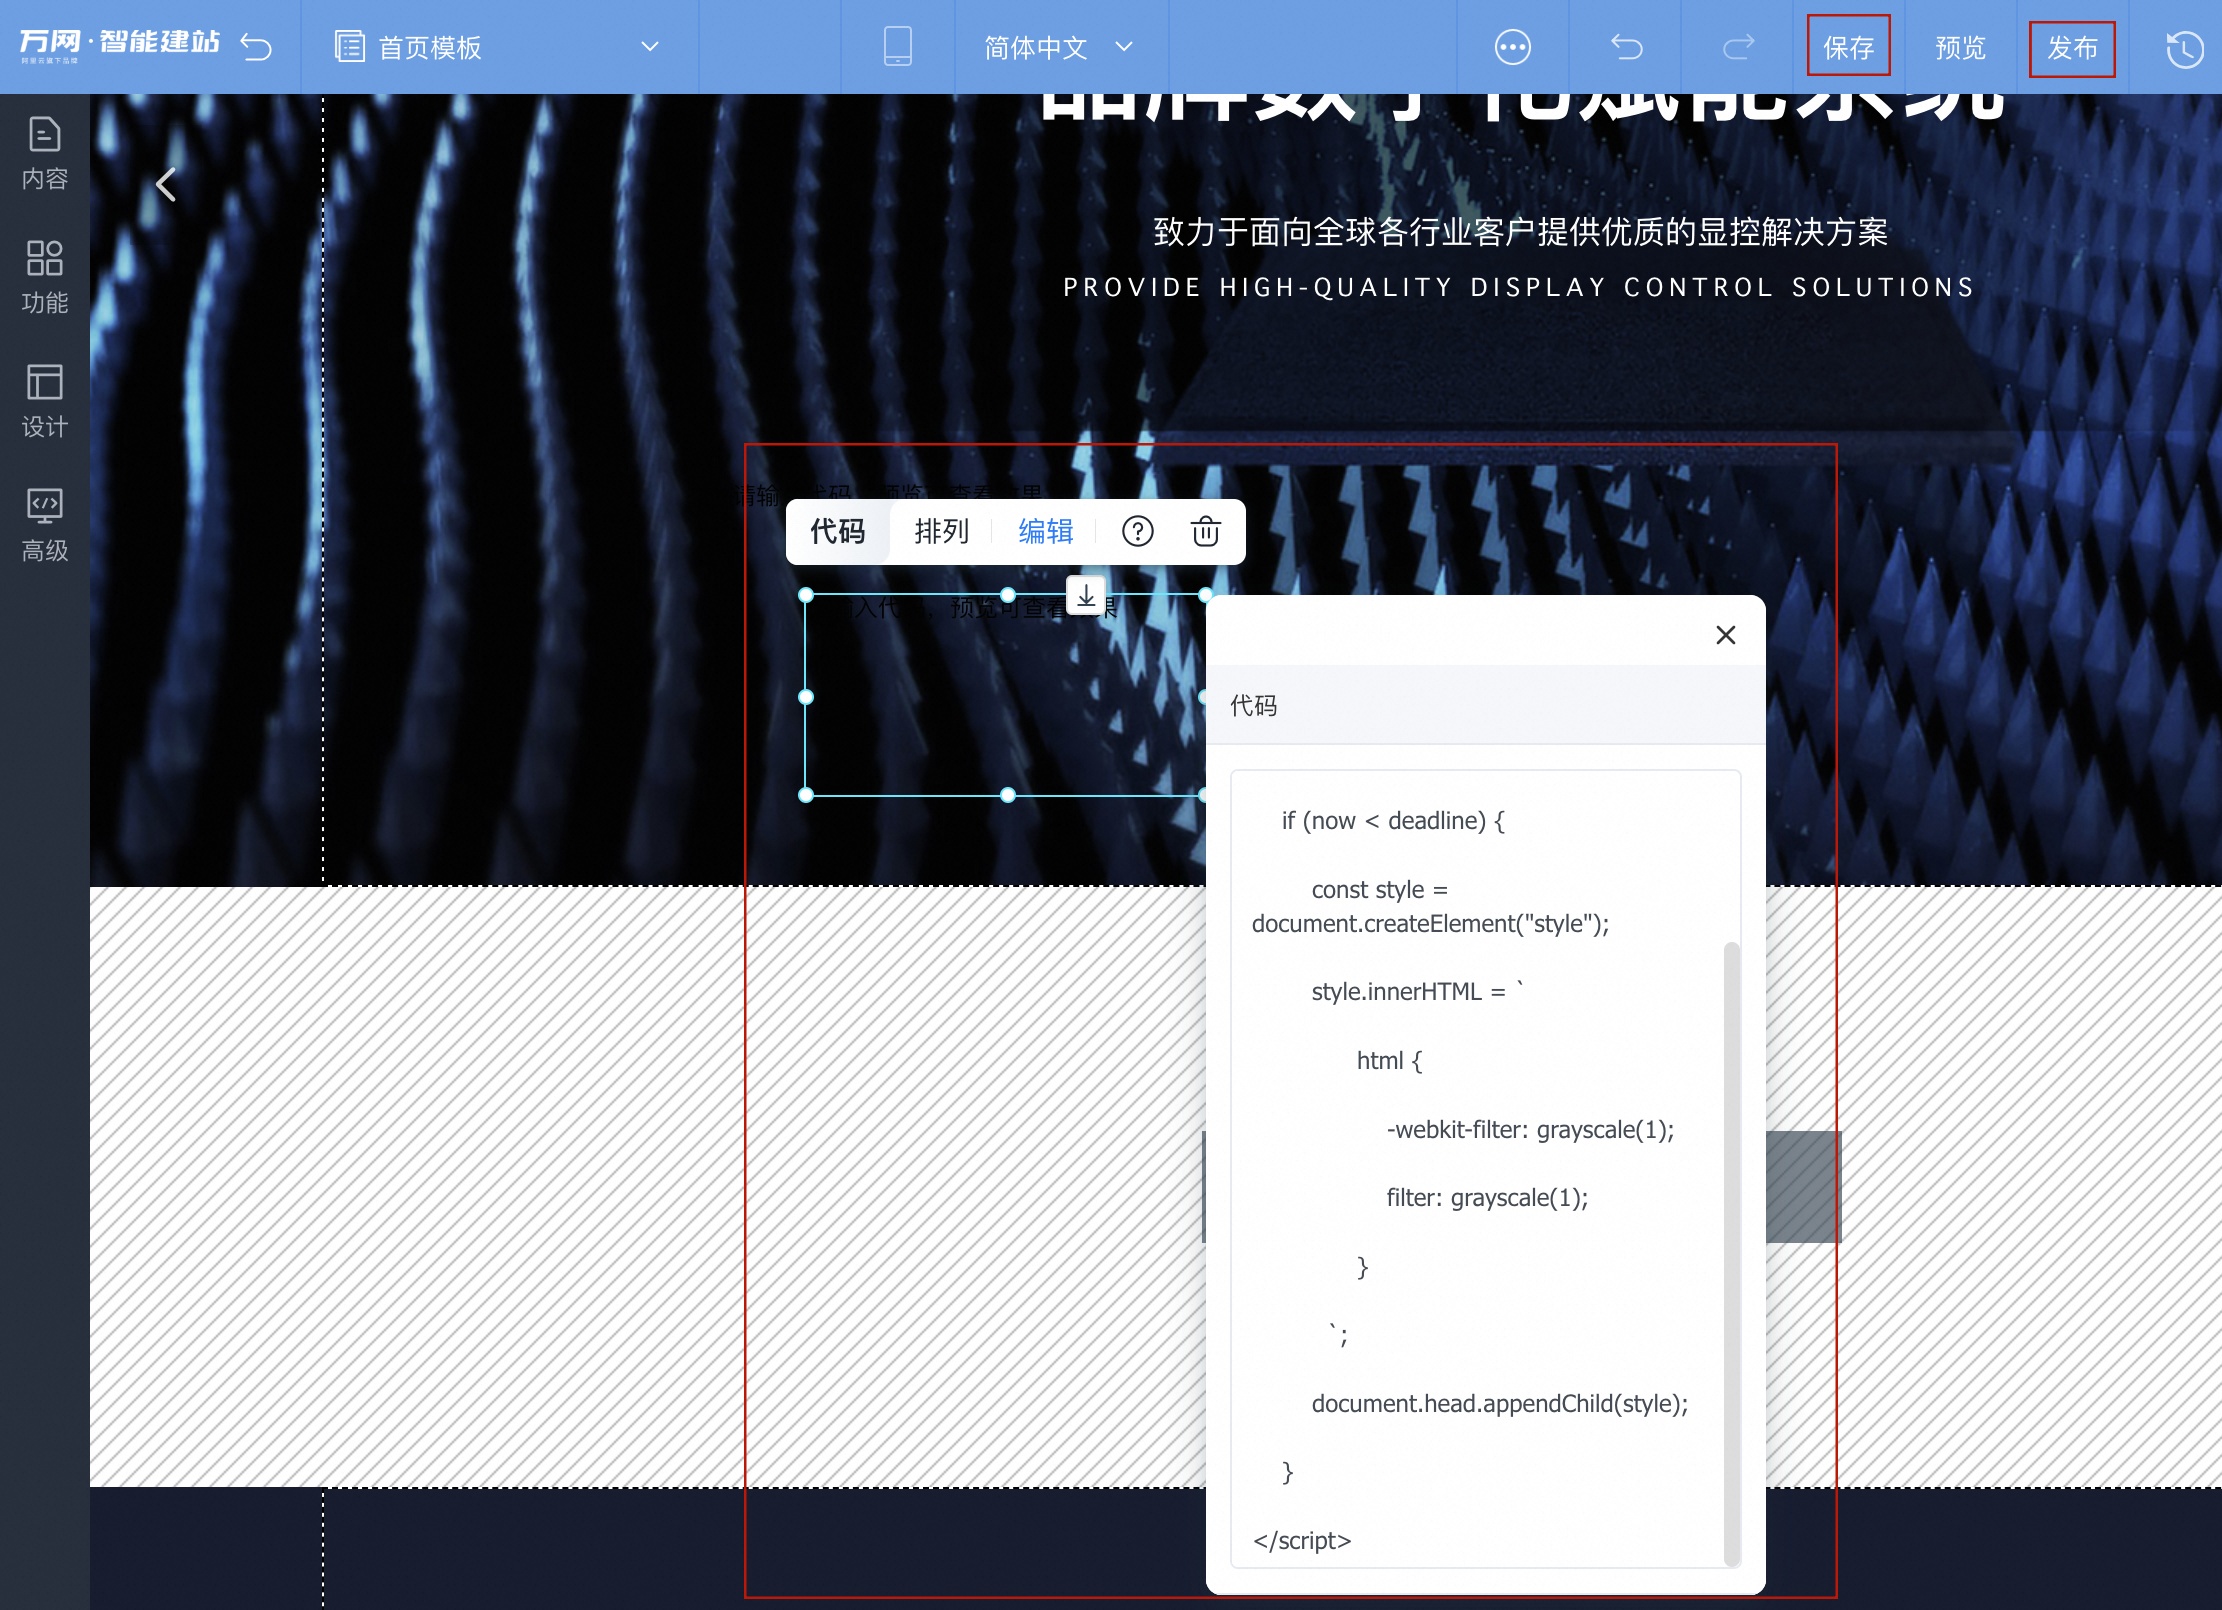Click the PROVIDE HIGH-QUALITY DISPLAY text
Screen dimensions: 2222x1610
(1519, 288)
